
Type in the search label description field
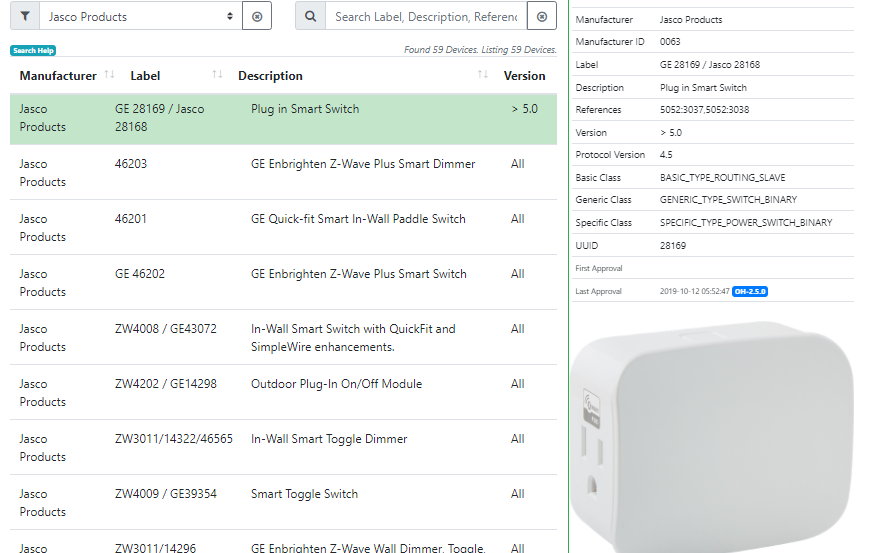click(x=426, y=17)
